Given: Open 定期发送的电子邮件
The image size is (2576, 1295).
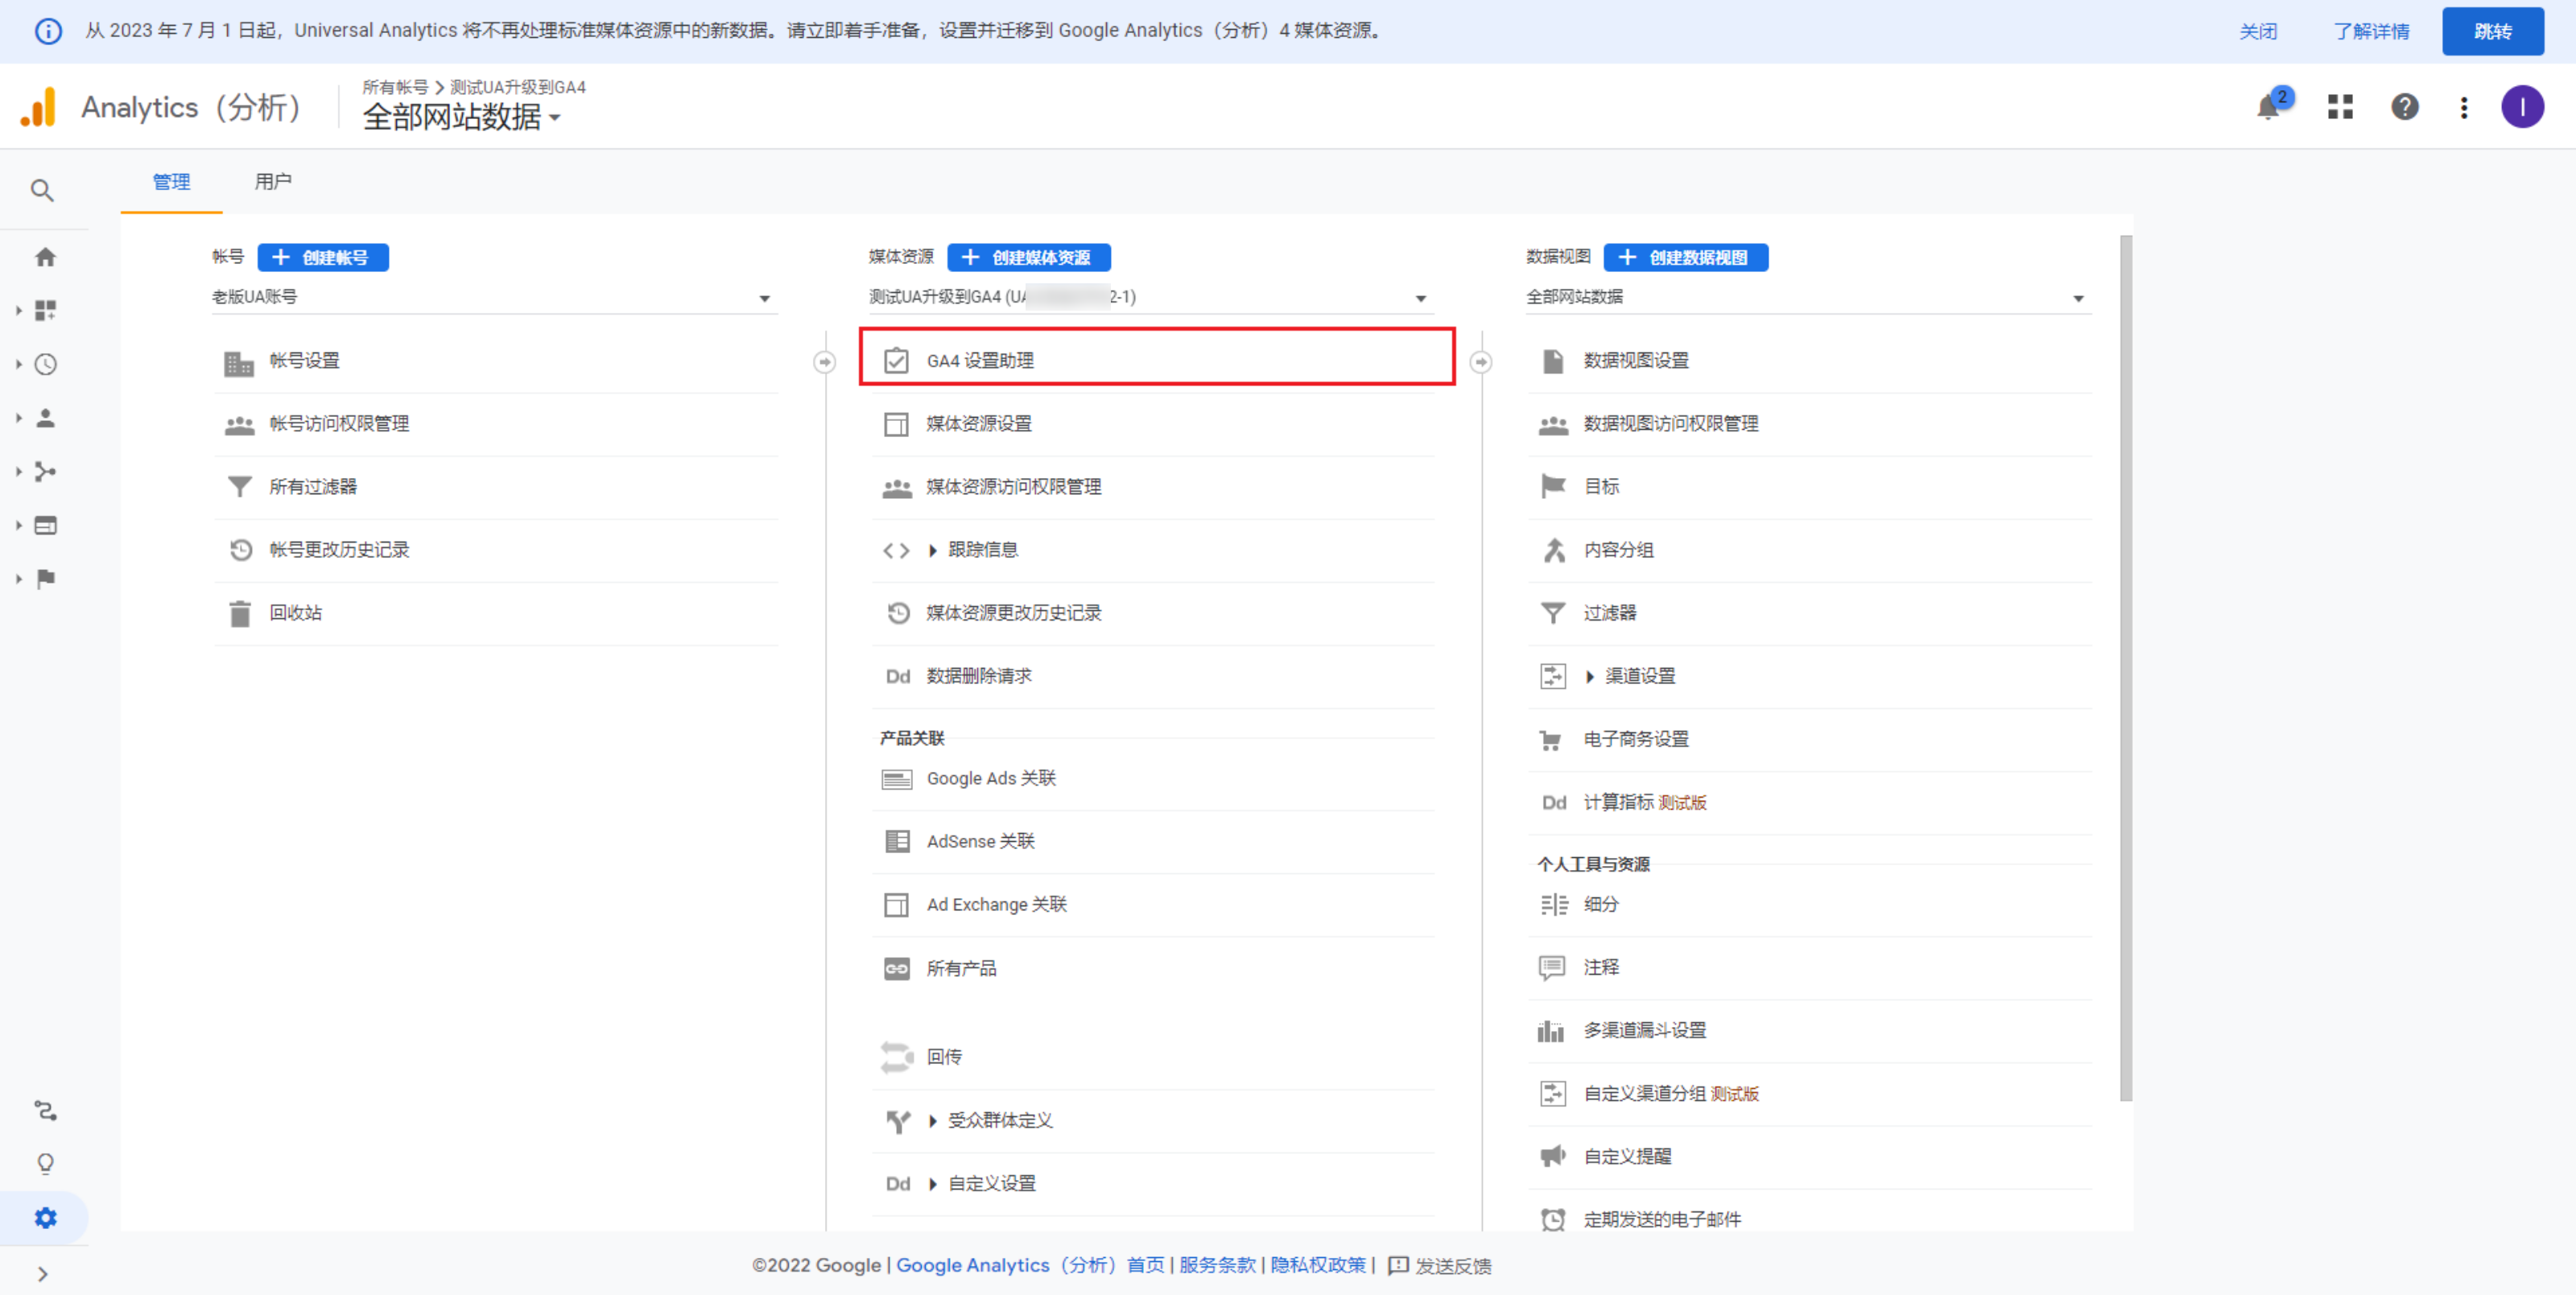Looking at the screenshot, I should (1810, 1220).
